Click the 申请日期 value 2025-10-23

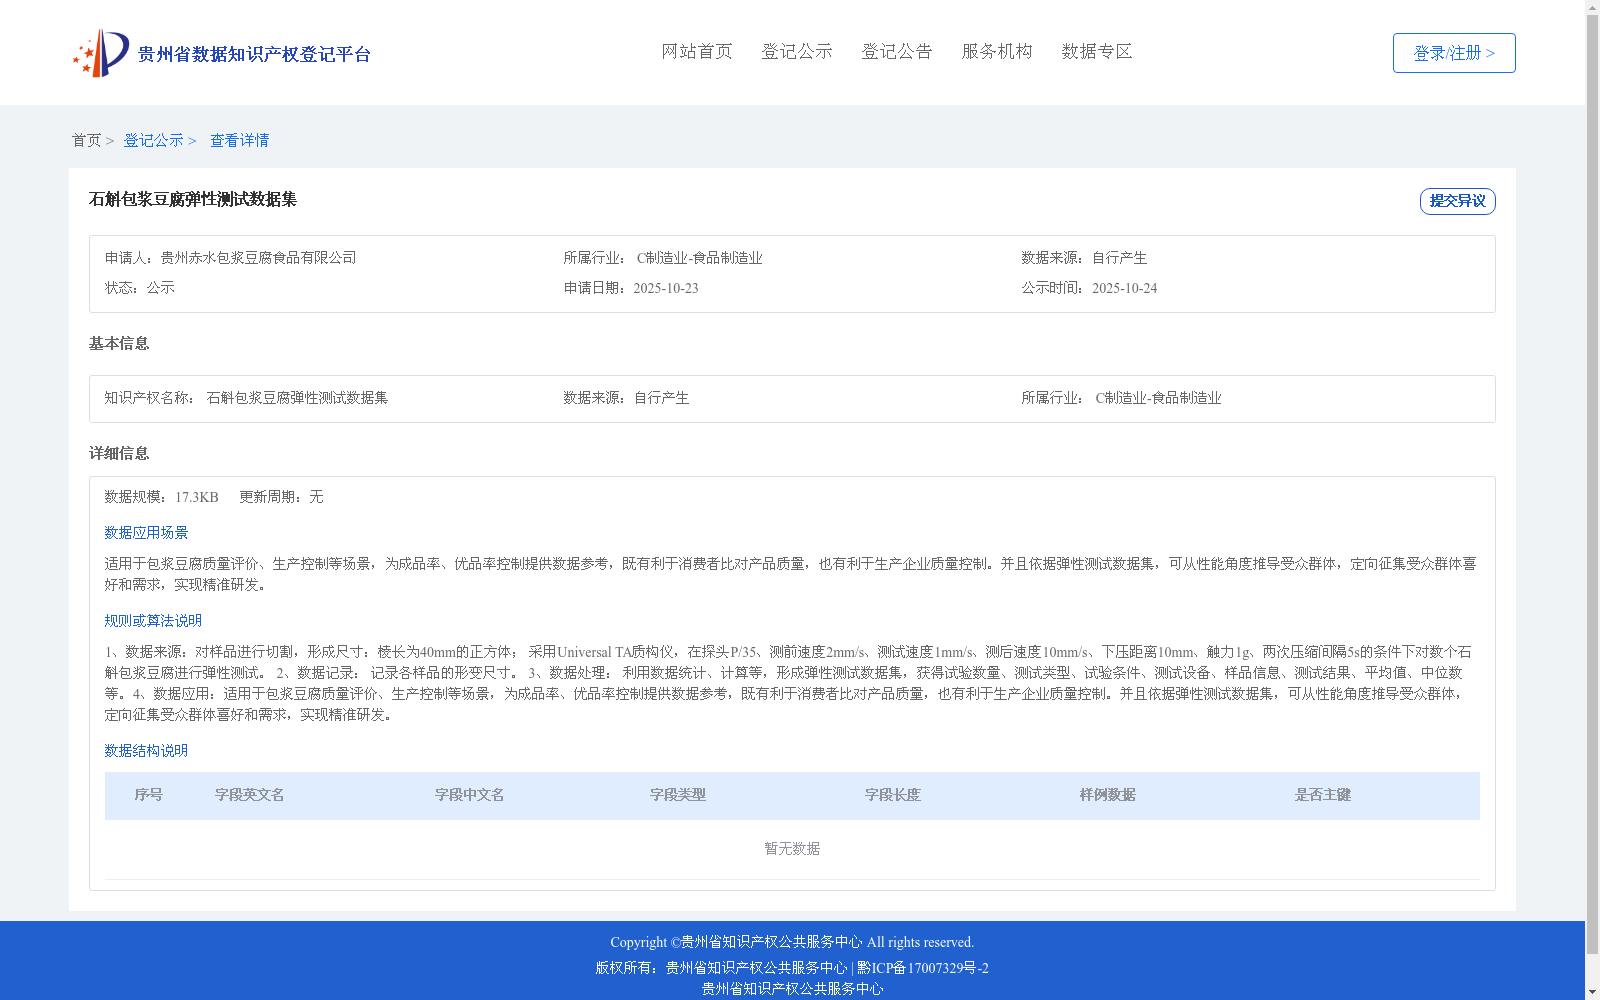tap(666, 288)
